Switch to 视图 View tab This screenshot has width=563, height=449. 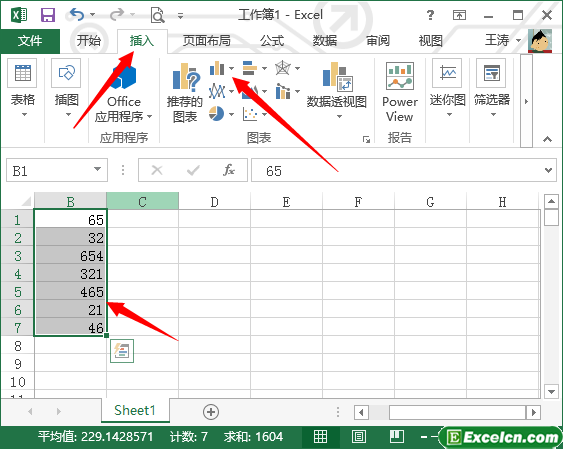pos(431,41)
